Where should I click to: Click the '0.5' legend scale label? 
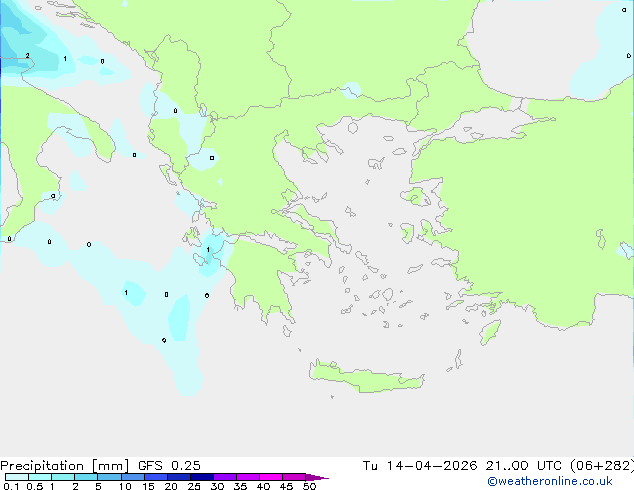tap(35, 486)
